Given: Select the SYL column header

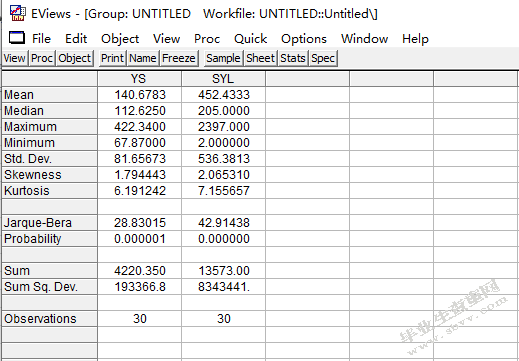Looking at the screenshot, I should [x=223, y=79].
